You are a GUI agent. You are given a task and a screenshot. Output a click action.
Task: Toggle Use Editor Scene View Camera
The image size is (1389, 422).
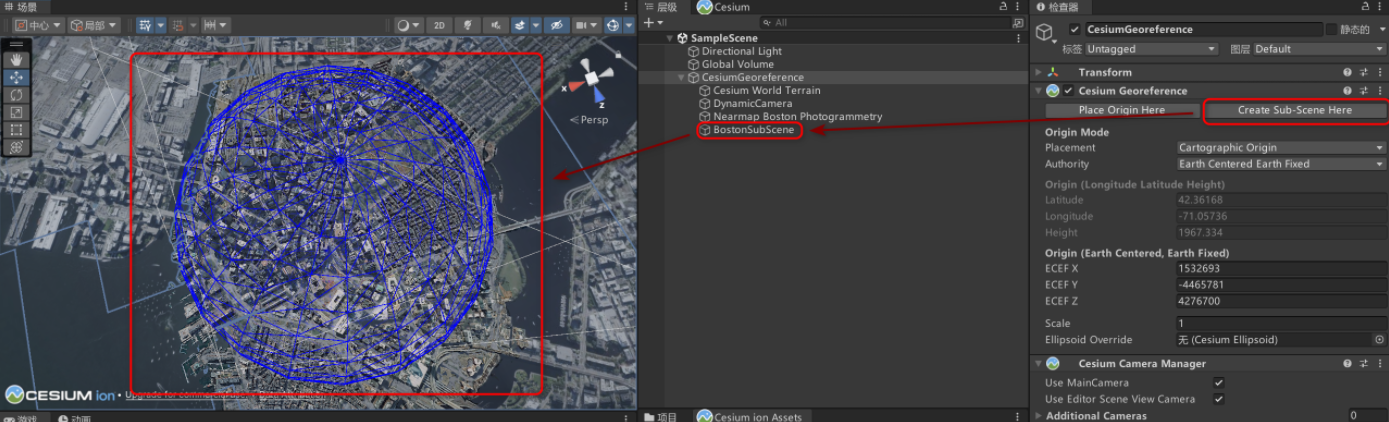click(x=1218, y=399)
